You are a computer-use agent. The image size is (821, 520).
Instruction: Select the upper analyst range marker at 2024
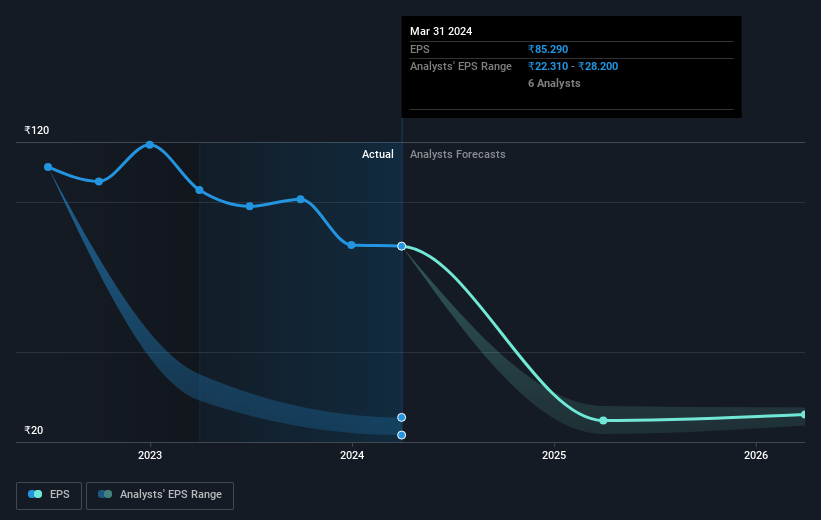click(402, 417)
